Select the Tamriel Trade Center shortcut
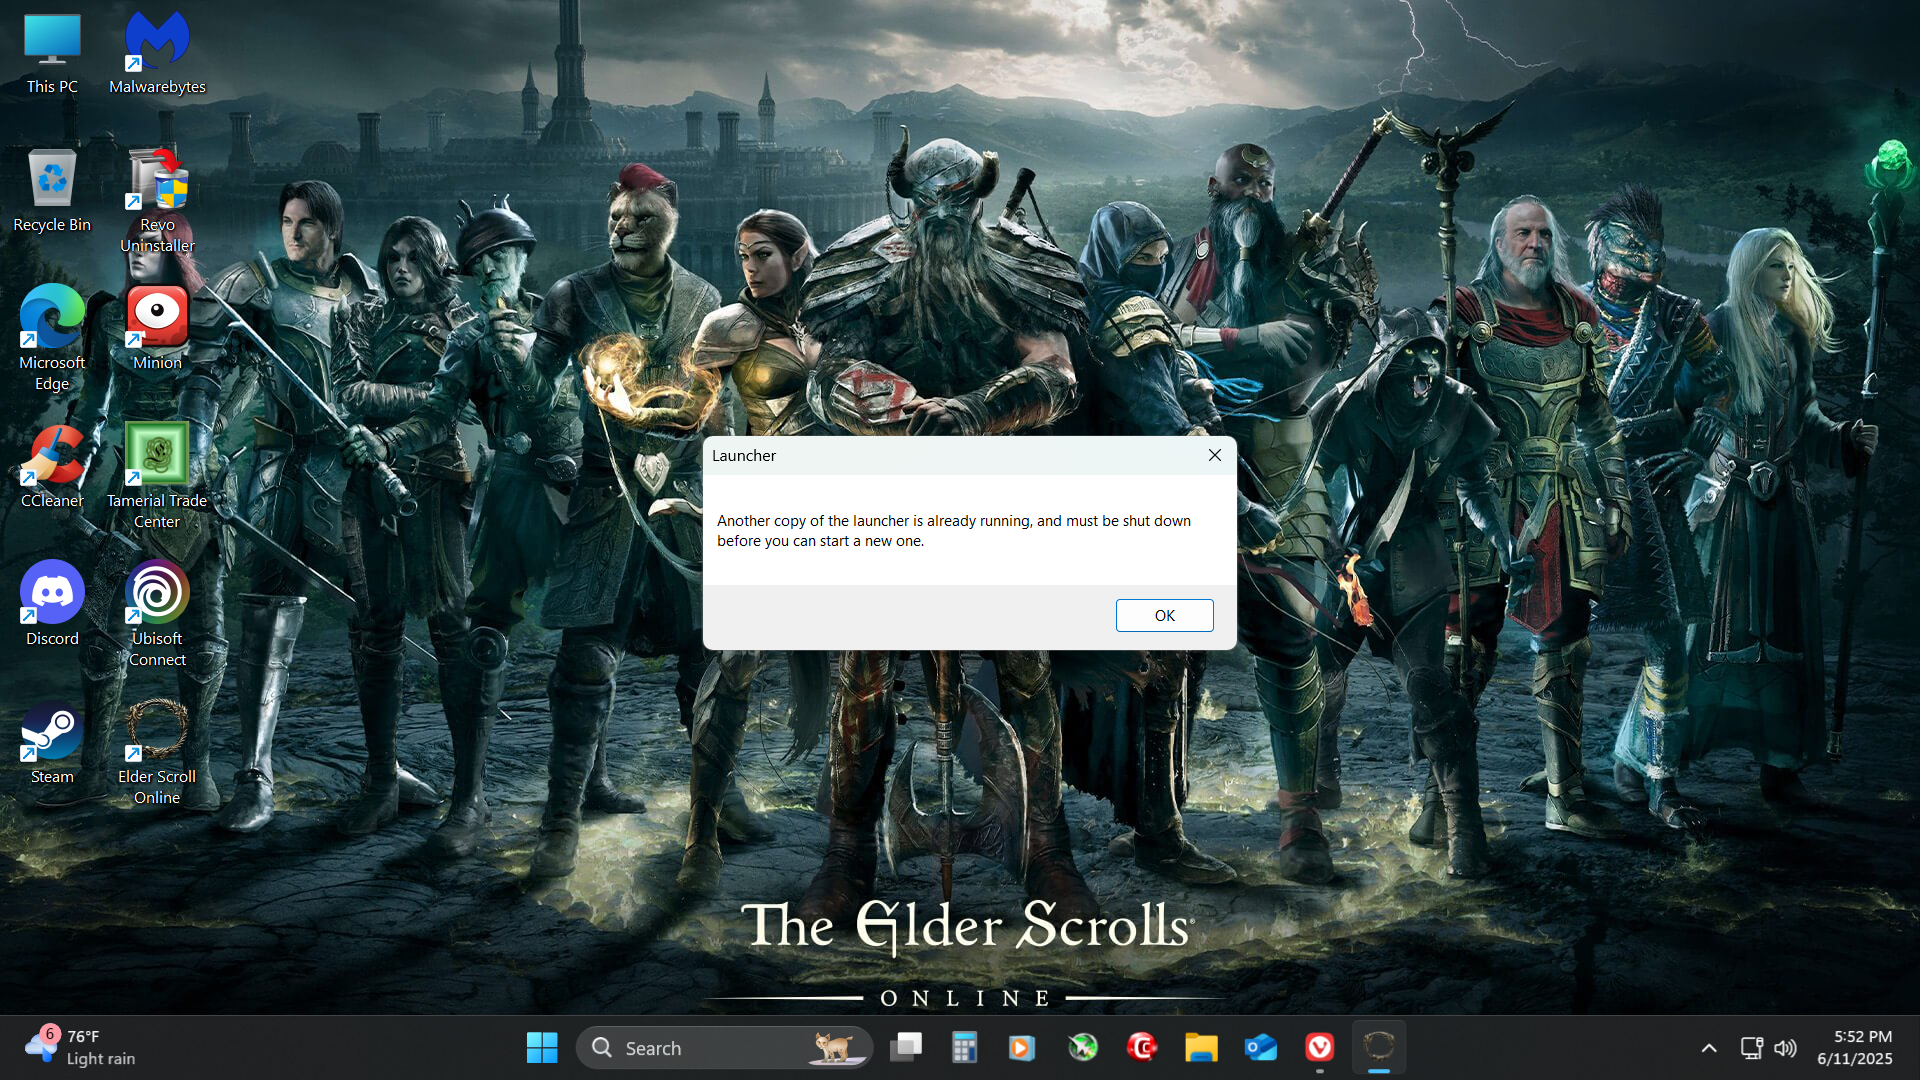The width and height of the screenshot is (1920, 1080). point(157,477)
